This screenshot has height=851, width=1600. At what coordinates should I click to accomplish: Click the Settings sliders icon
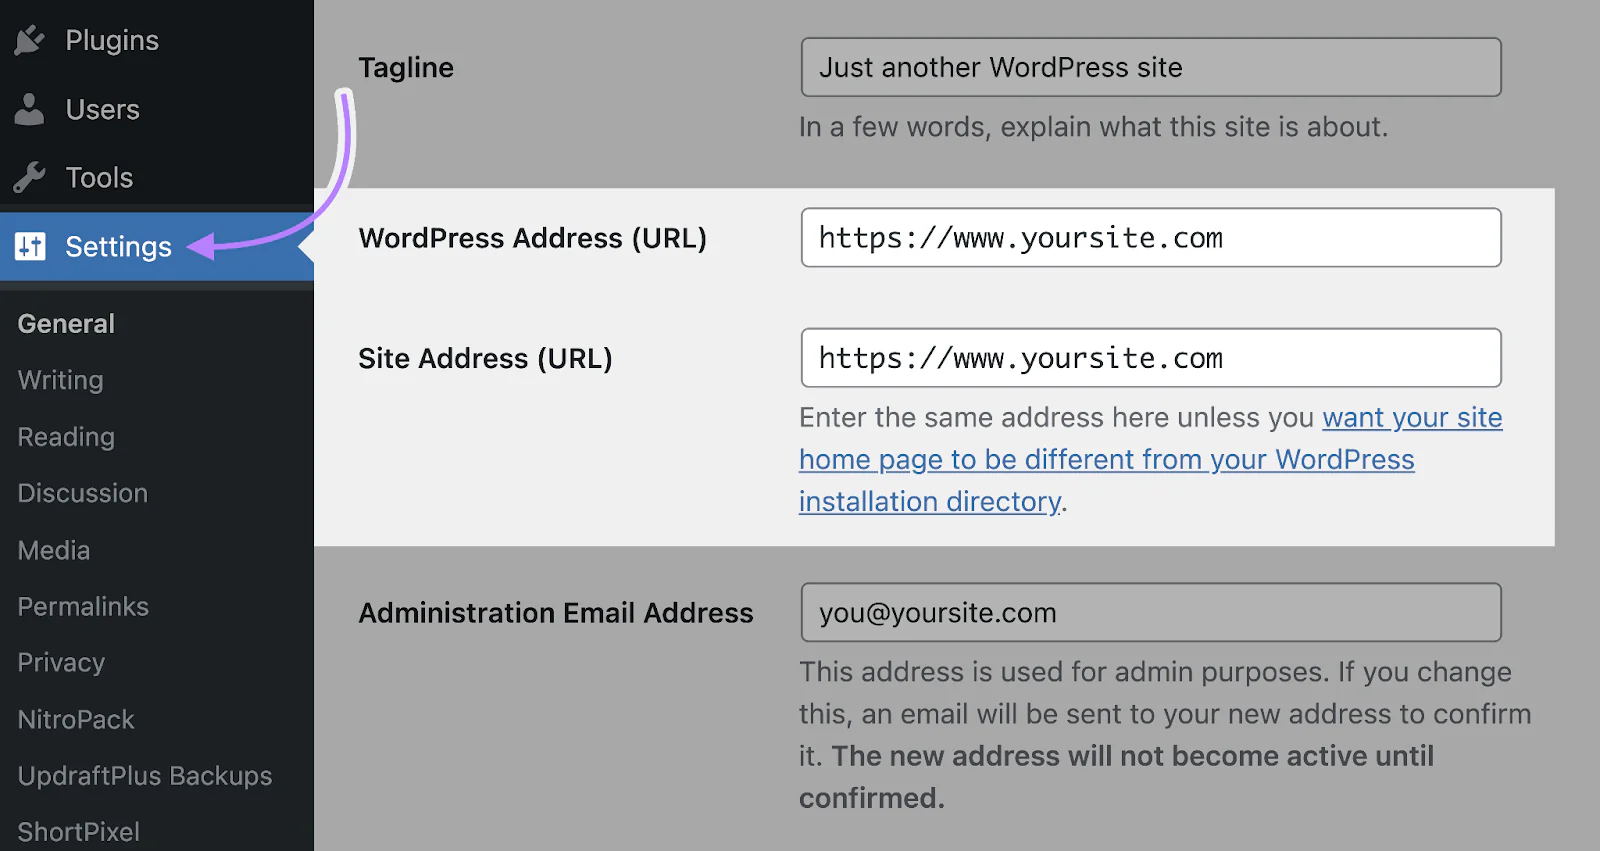tap(30, 246)
